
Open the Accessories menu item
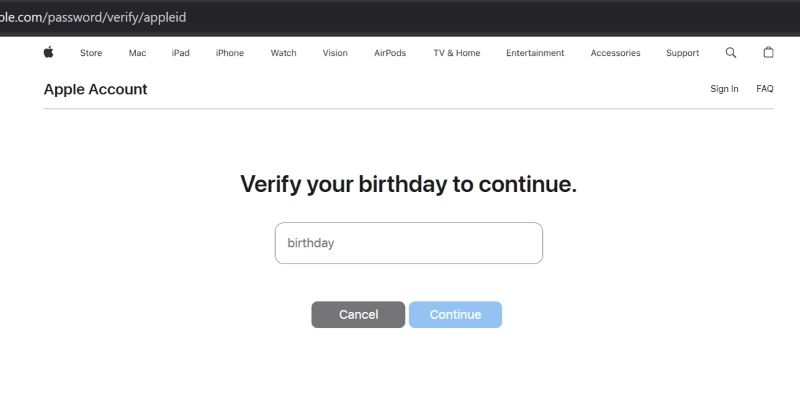click(x=615, y=53)
